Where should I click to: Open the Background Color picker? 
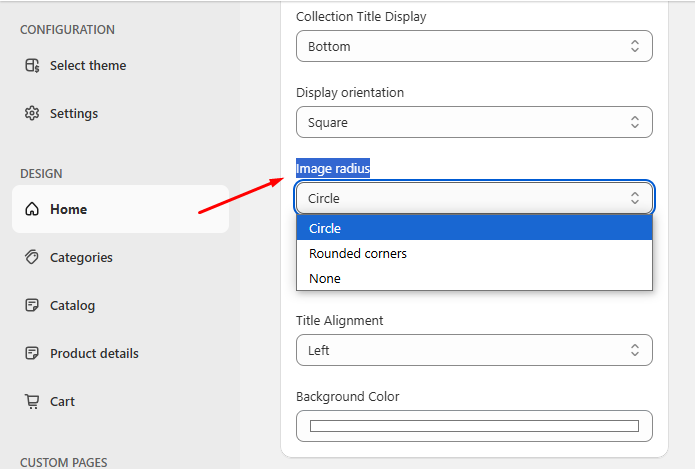474,426
